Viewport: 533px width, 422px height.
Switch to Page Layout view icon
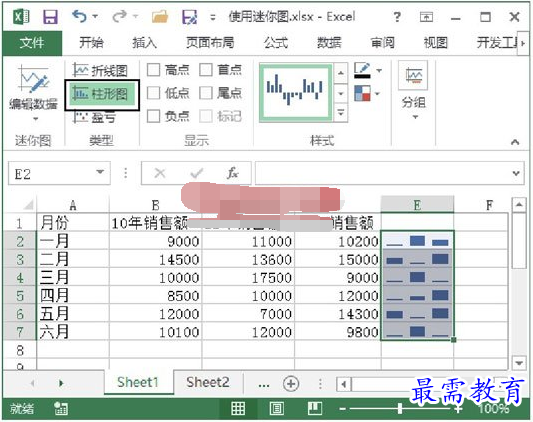tap(276, 408)
